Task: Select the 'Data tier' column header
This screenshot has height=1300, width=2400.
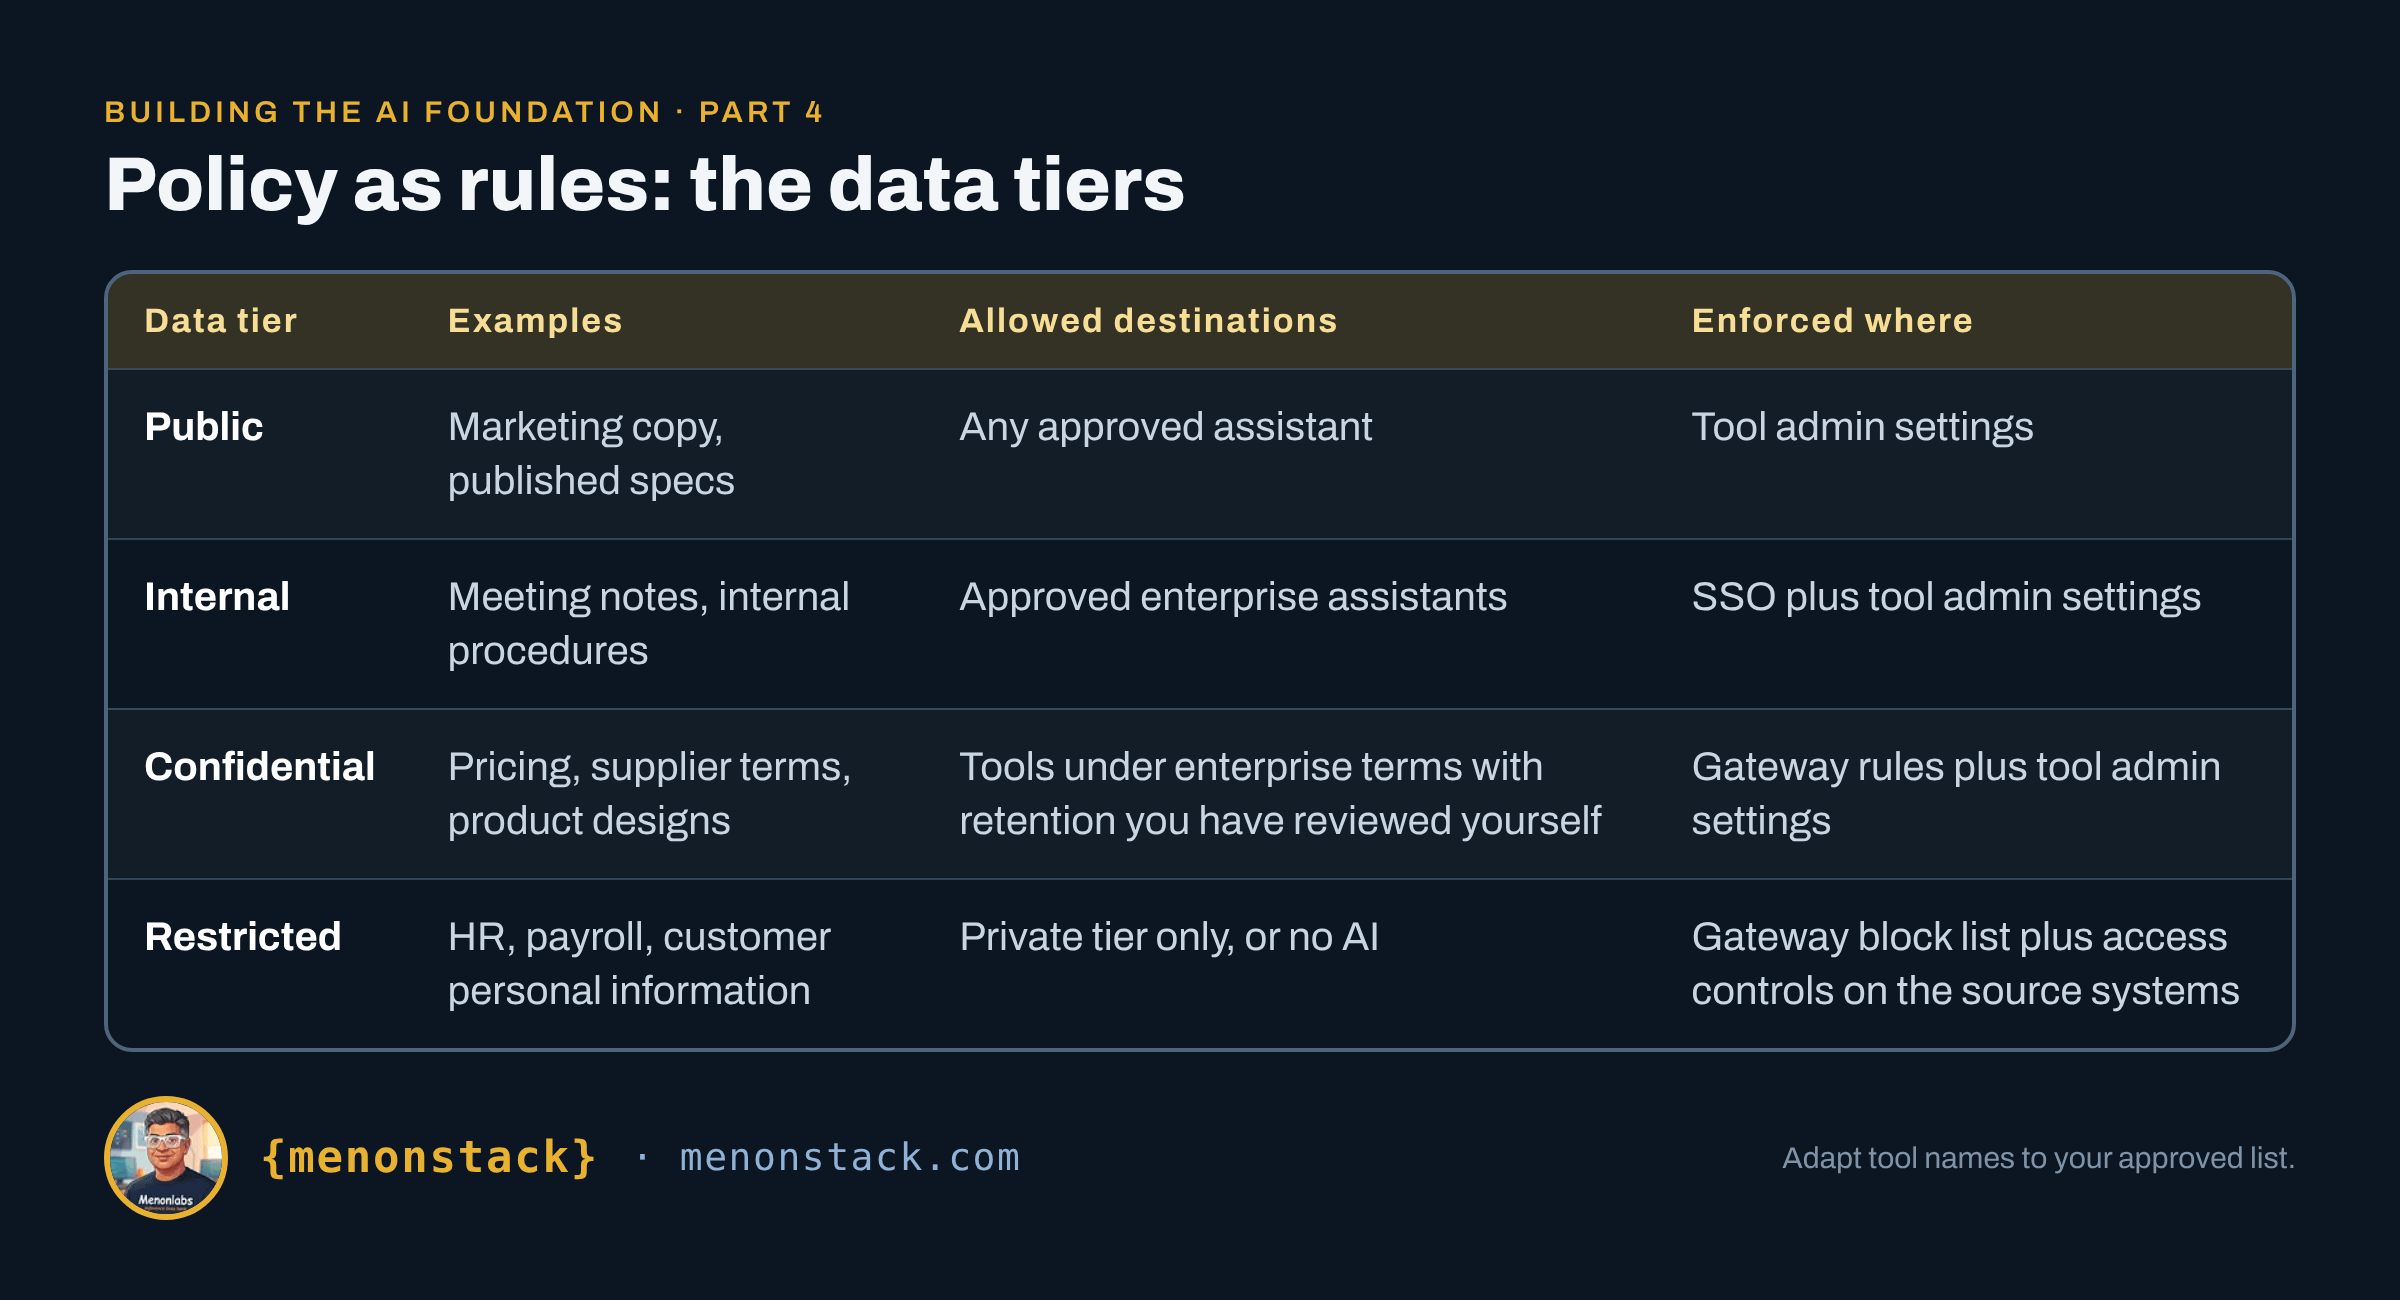Action: click(221, 321)
